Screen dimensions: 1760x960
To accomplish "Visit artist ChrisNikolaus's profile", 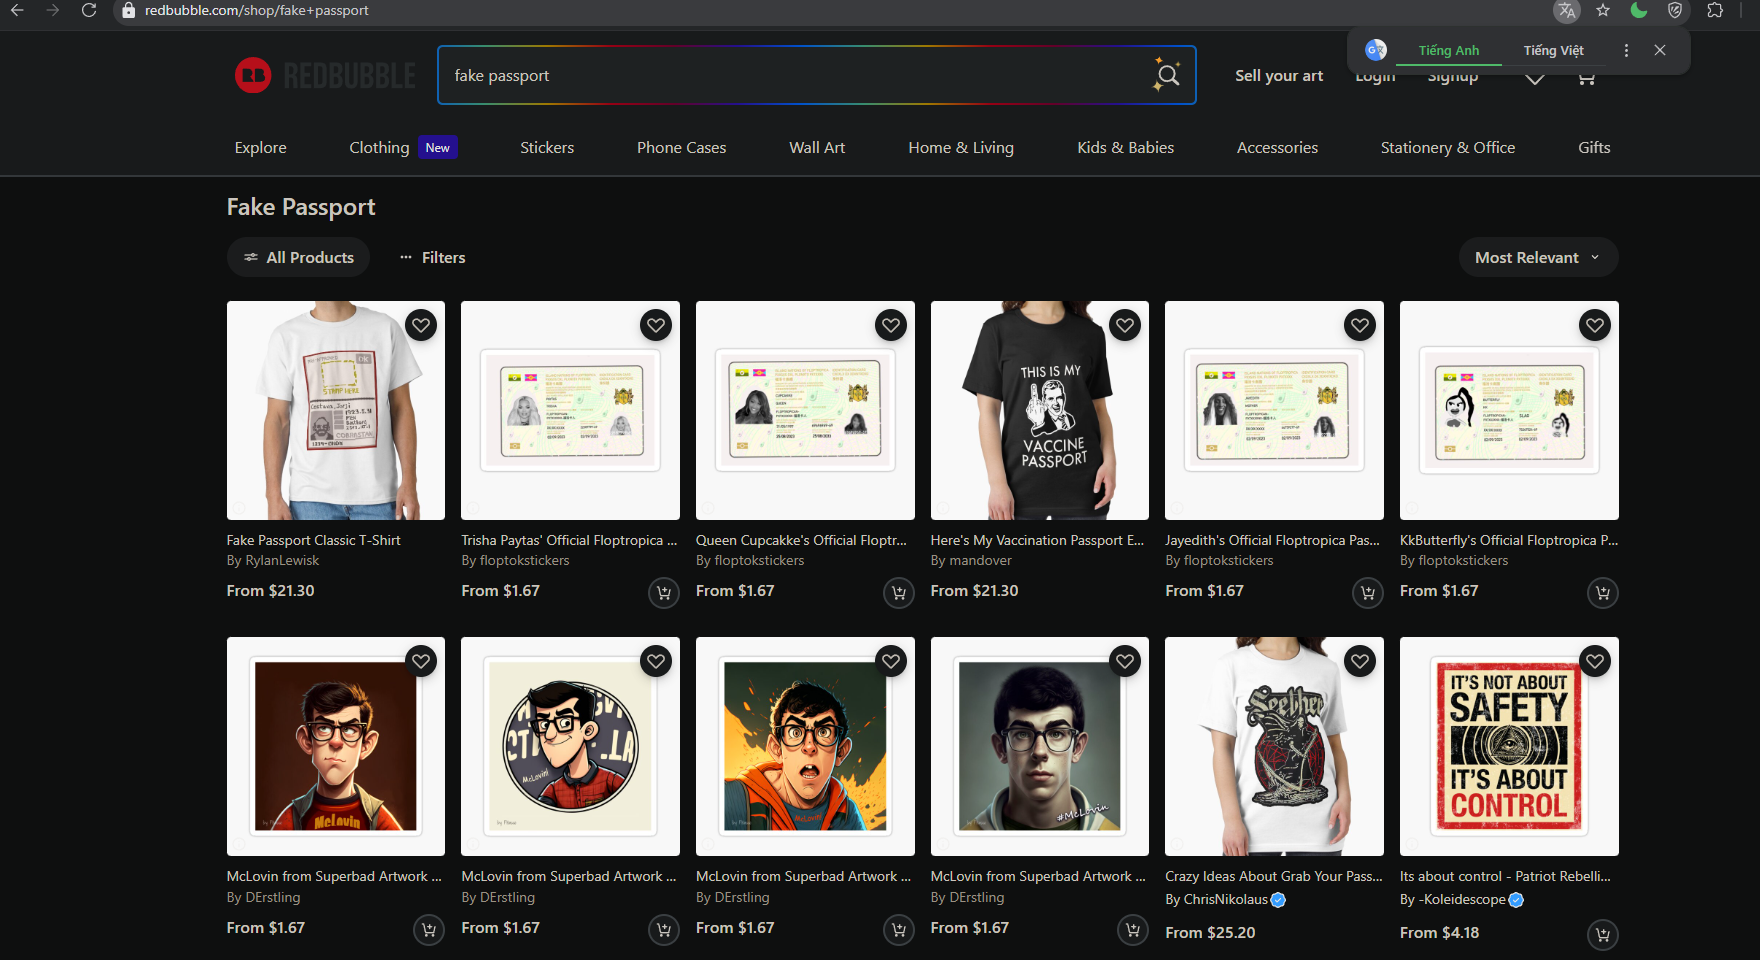I will tap(1225, 899).
